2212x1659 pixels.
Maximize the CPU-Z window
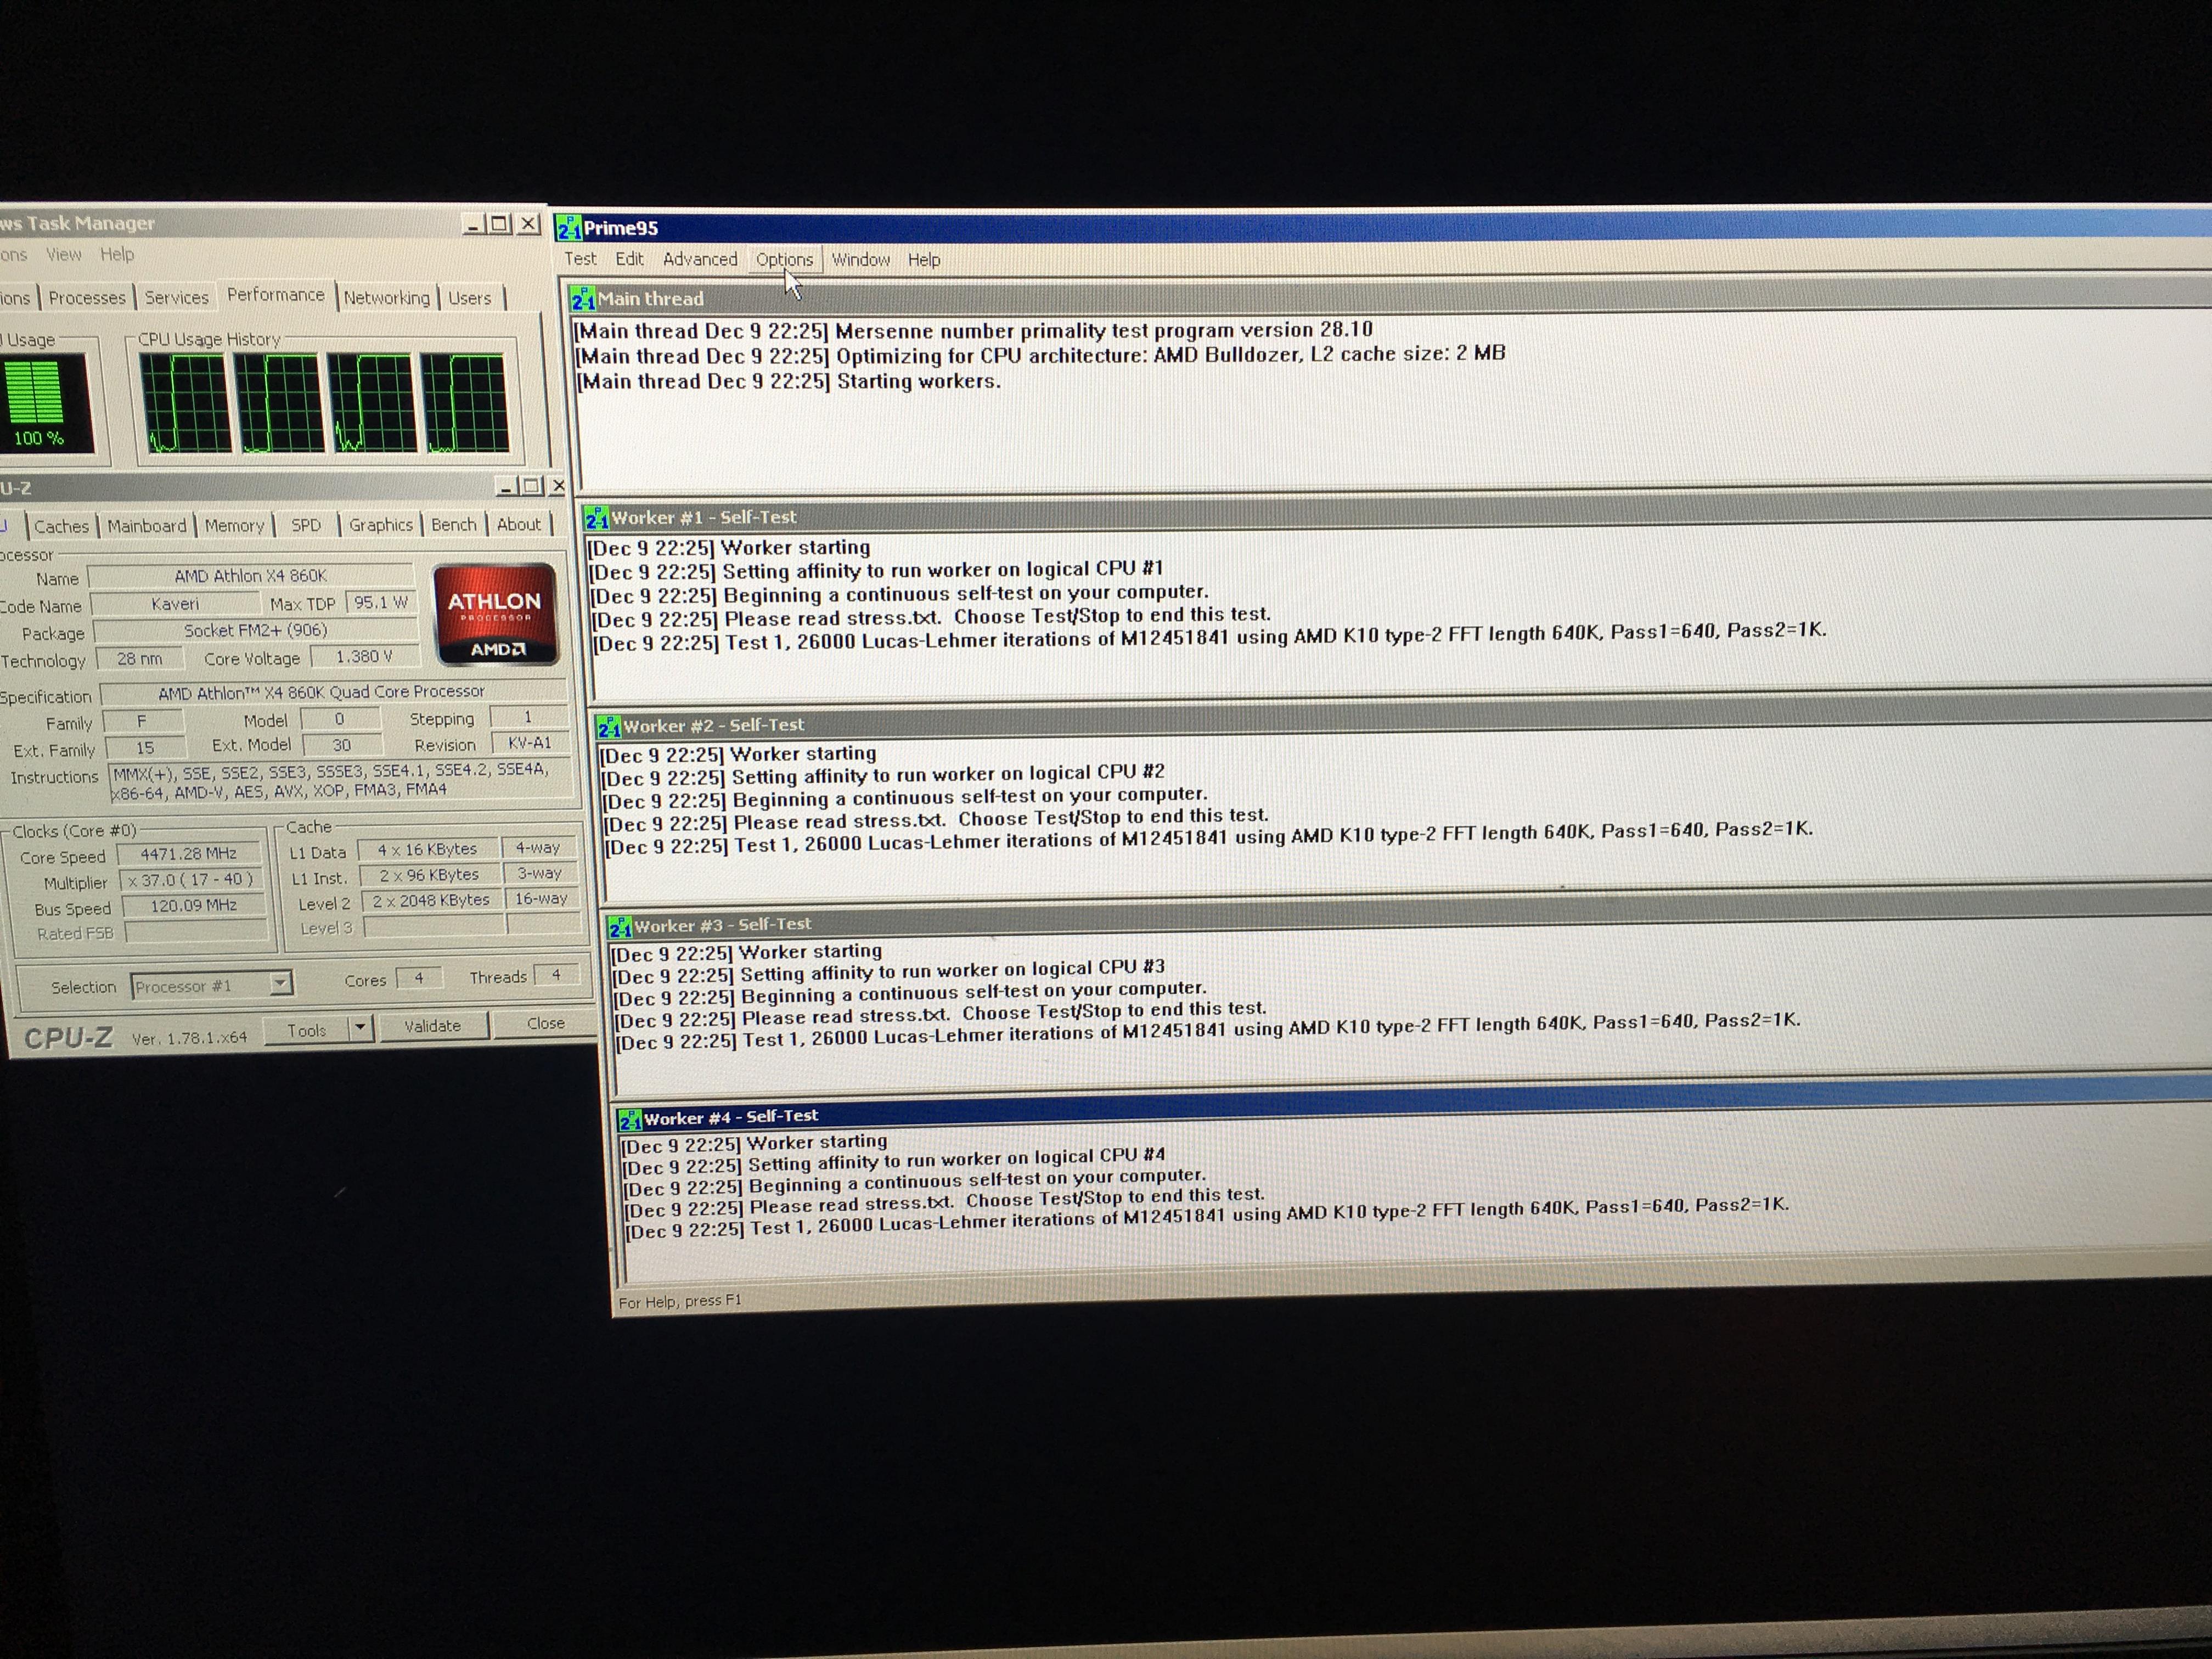532,487
